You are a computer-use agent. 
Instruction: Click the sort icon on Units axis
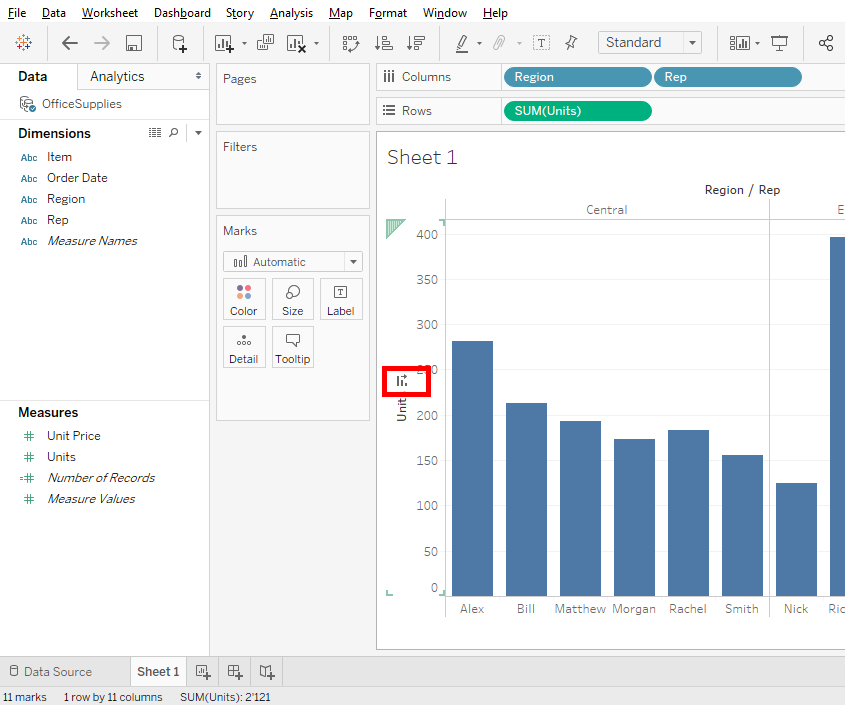click(402, 380)
